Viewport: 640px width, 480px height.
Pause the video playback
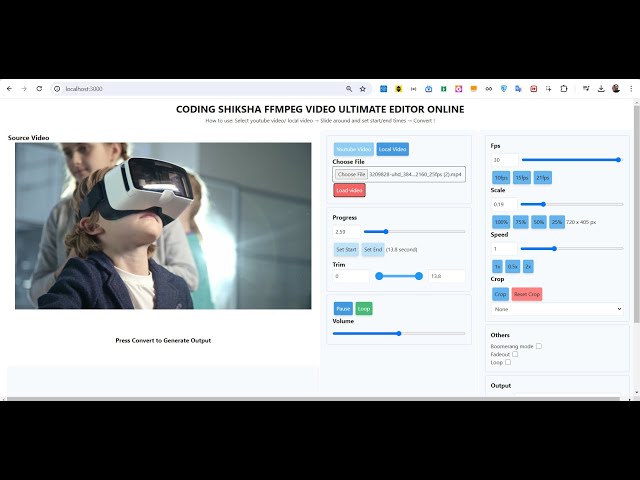point(343,309)
